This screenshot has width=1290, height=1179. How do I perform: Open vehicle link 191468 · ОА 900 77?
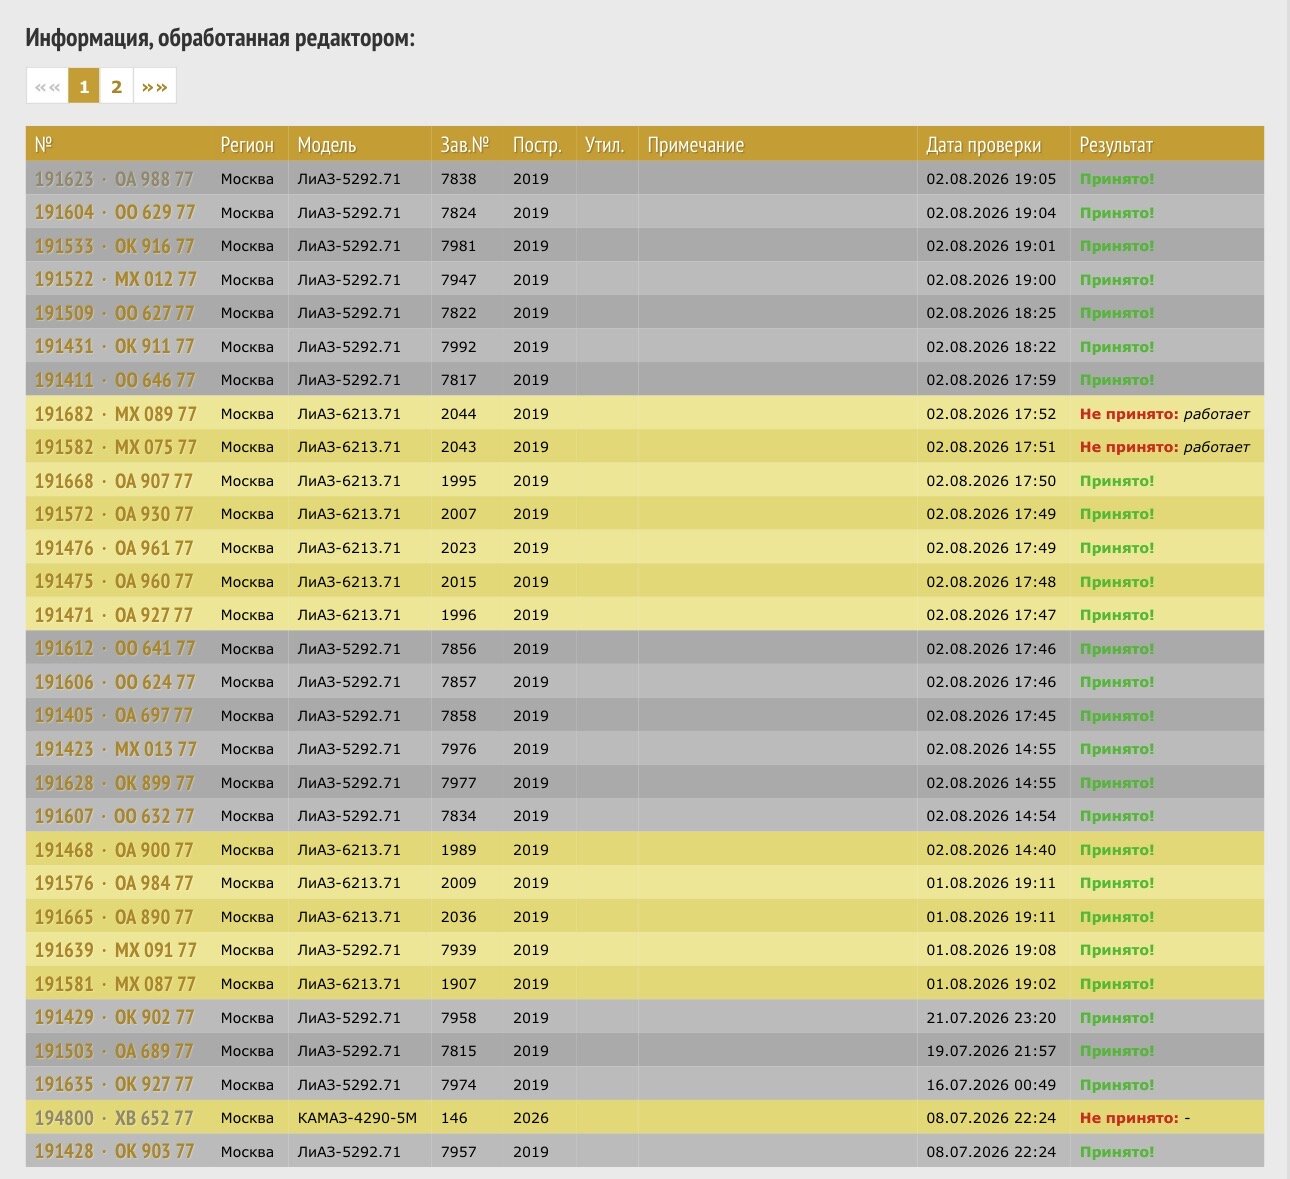tap(114, 850)
